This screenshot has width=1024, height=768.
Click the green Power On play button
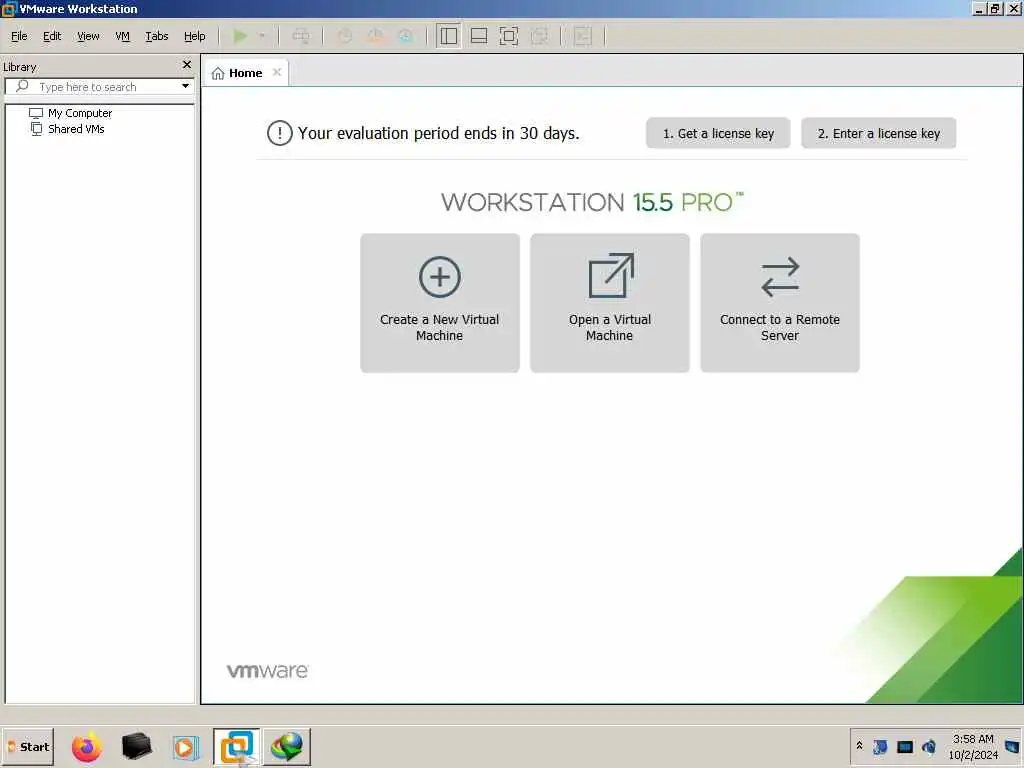[240, 36]
